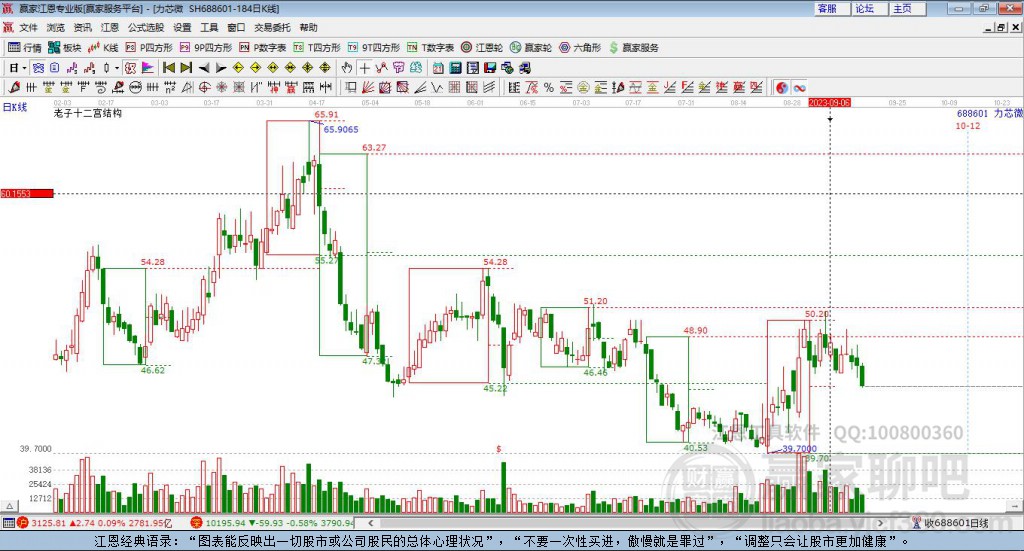Open the 赢家轮 wheel tool
1024x551 pixels.
tap(531, 48)
